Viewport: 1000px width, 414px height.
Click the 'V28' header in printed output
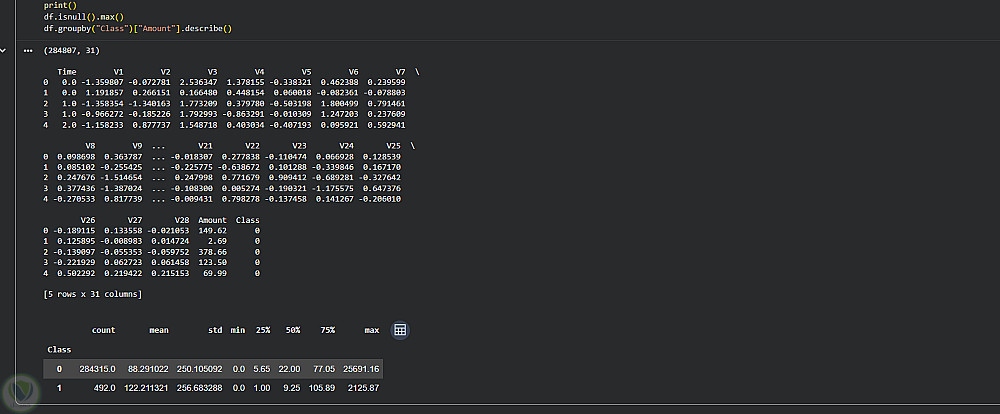click(182, 220)
